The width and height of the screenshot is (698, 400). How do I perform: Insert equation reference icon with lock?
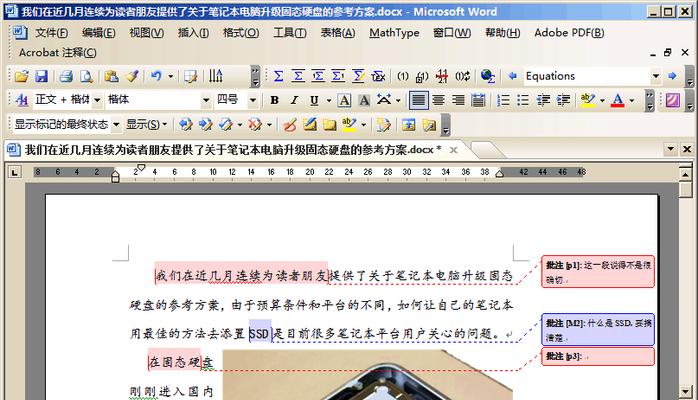422,76
